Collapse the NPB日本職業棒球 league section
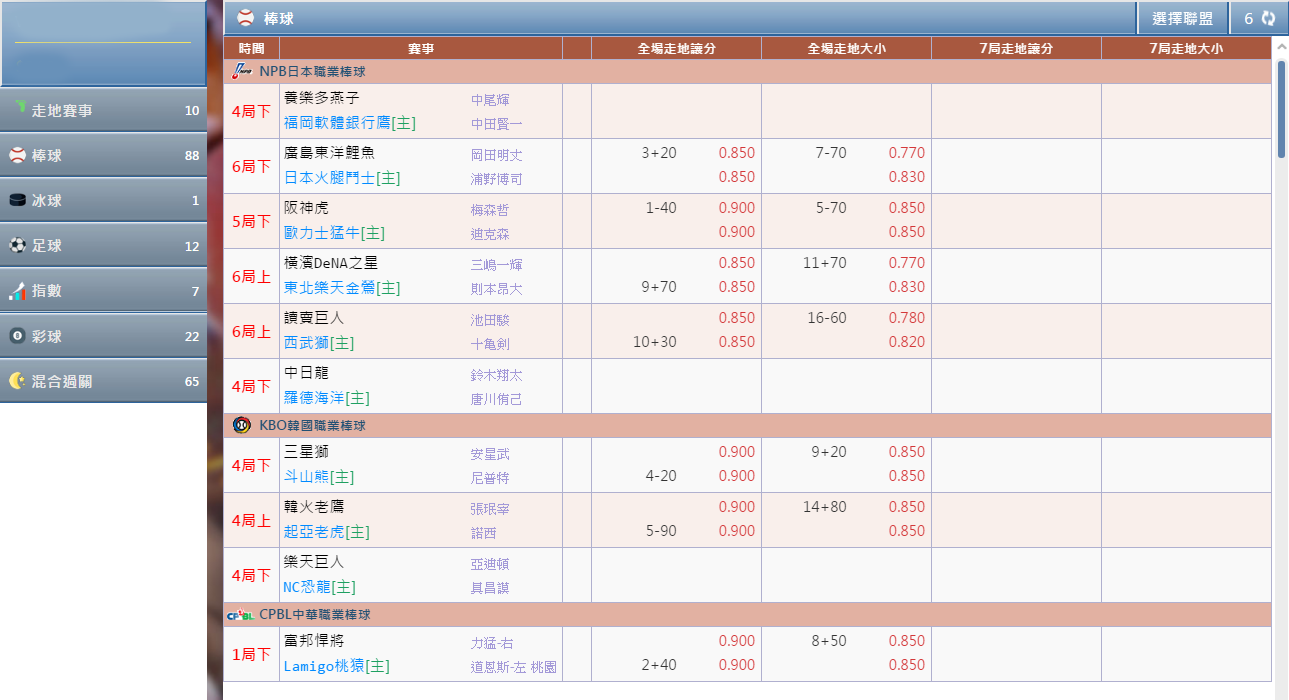1289x700 pixels. tap(747, 71)
